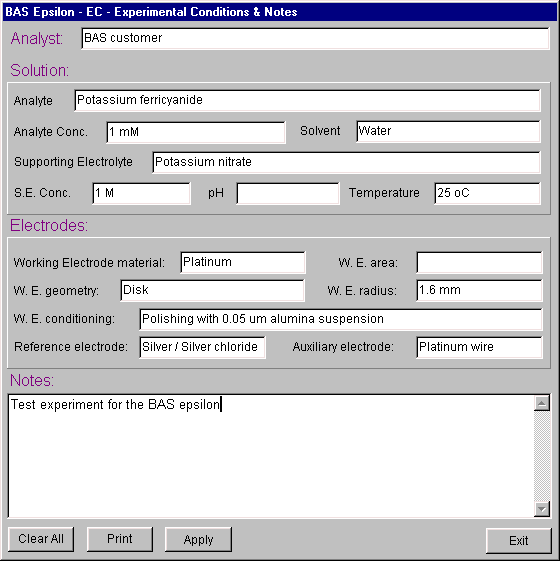This screenshot has width=560, height=561.
Task: Click the Solvent field showing Water
Action: [448, 131]
